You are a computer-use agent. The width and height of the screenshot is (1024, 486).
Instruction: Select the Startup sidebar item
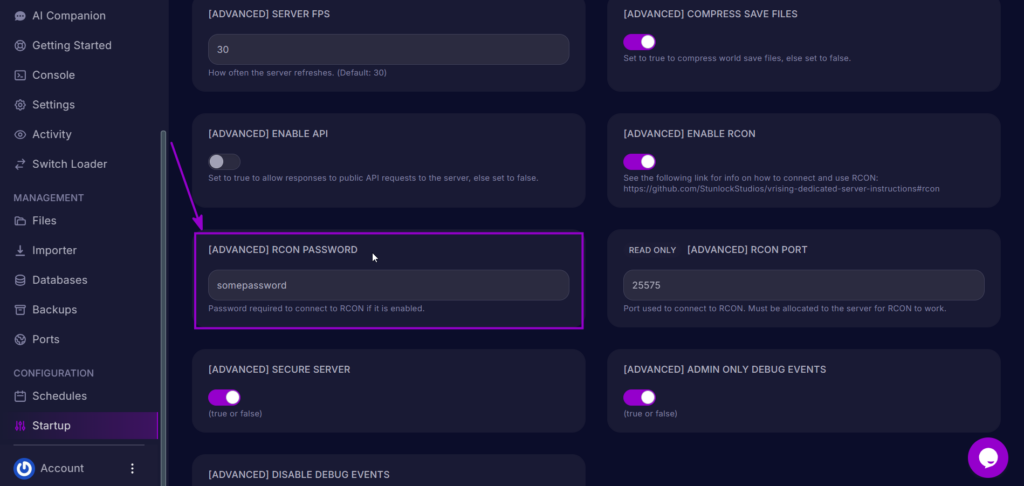pyautogui.click(x=79, y=426)
